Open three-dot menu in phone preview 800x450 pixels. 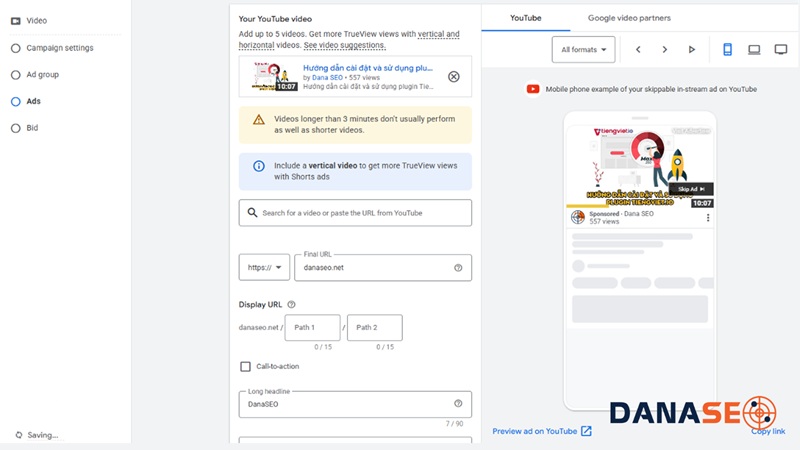pyautogui.click(x=708, y=218)
